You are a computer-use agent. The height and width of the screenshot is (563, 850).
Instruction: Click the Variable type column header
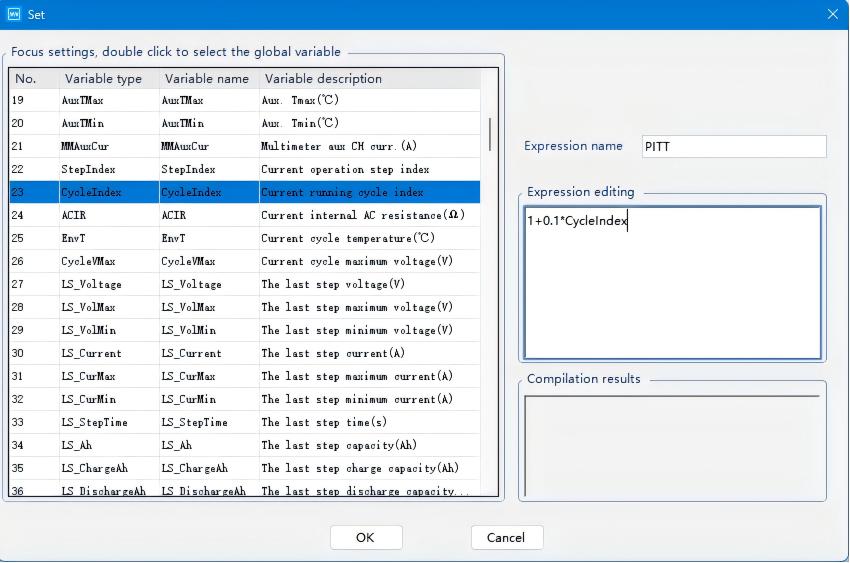click(108, 79)
